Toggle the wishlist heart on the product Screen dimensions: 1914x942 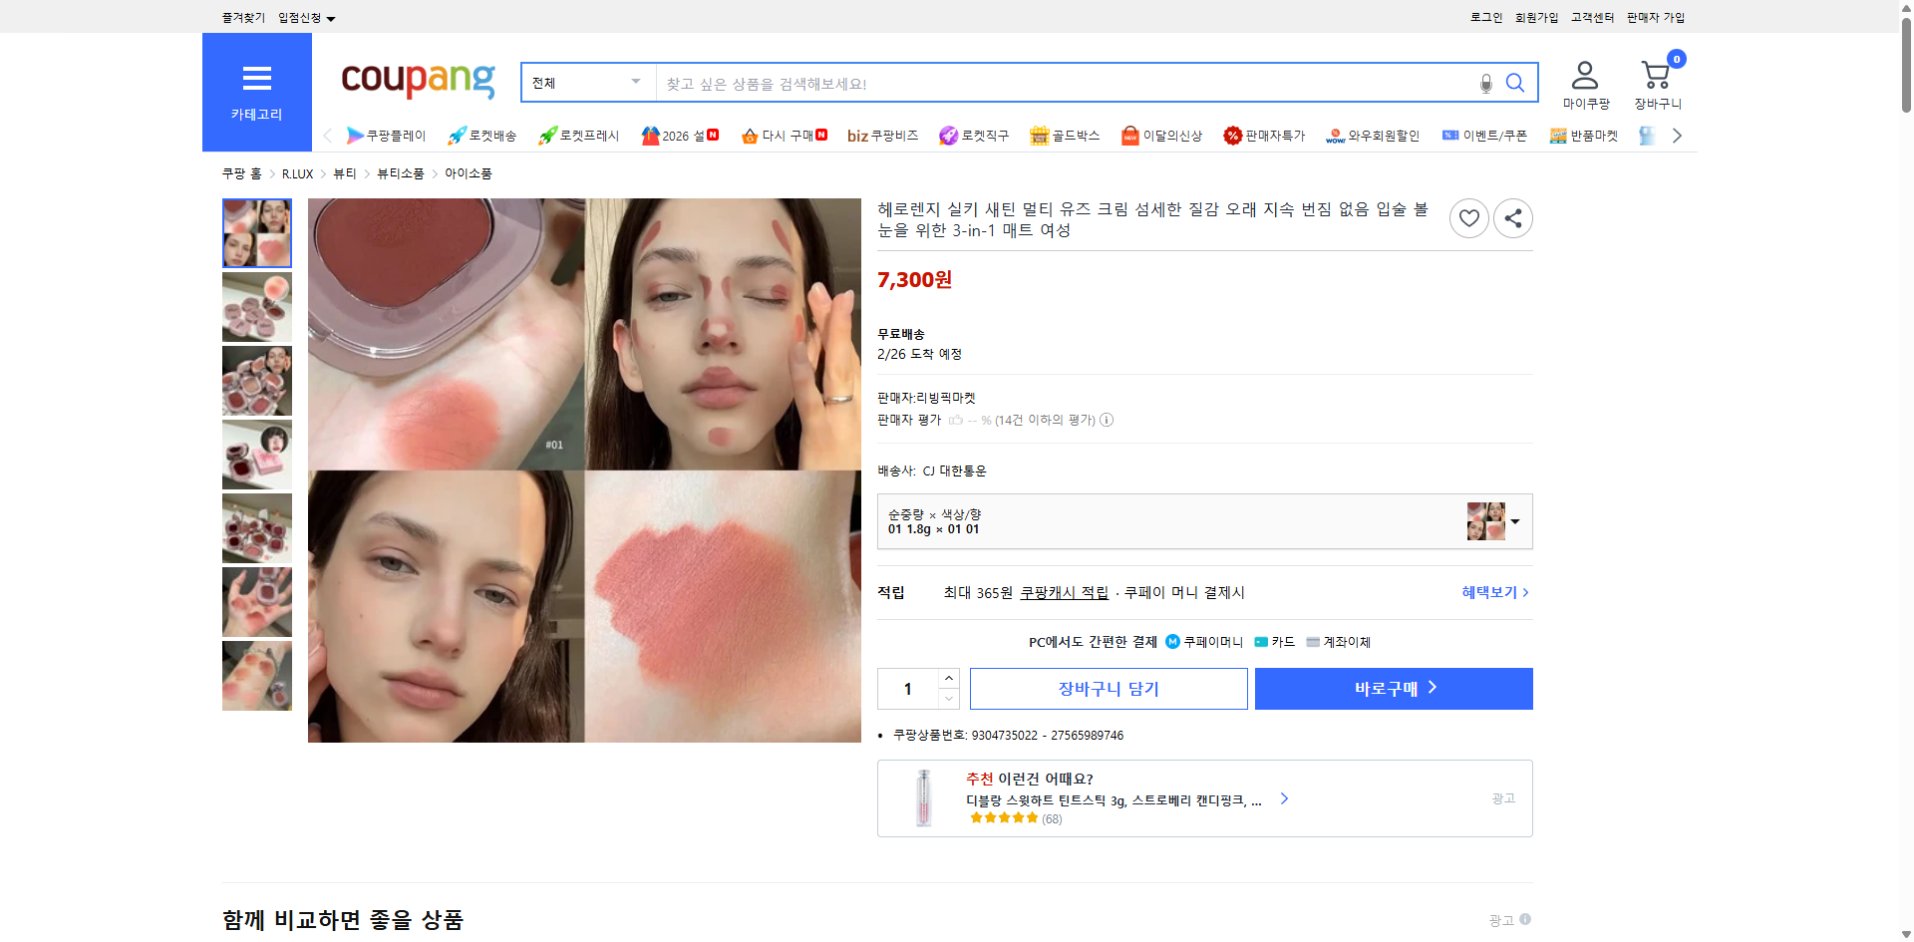pos(1468,218)
